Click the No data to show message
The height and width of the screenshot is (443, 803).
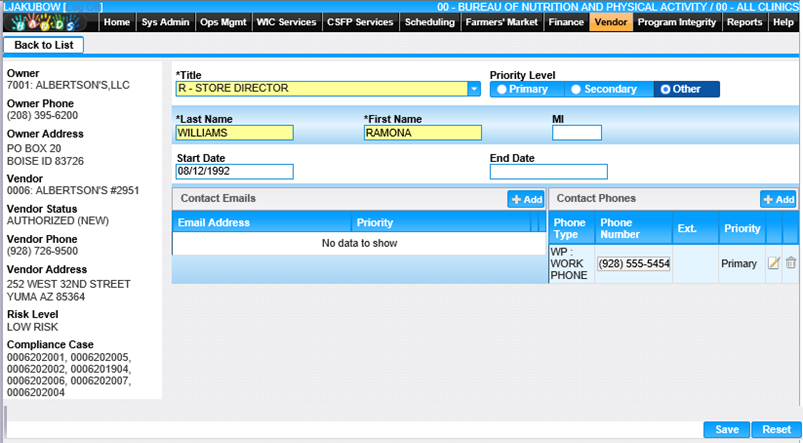point(360,243)
